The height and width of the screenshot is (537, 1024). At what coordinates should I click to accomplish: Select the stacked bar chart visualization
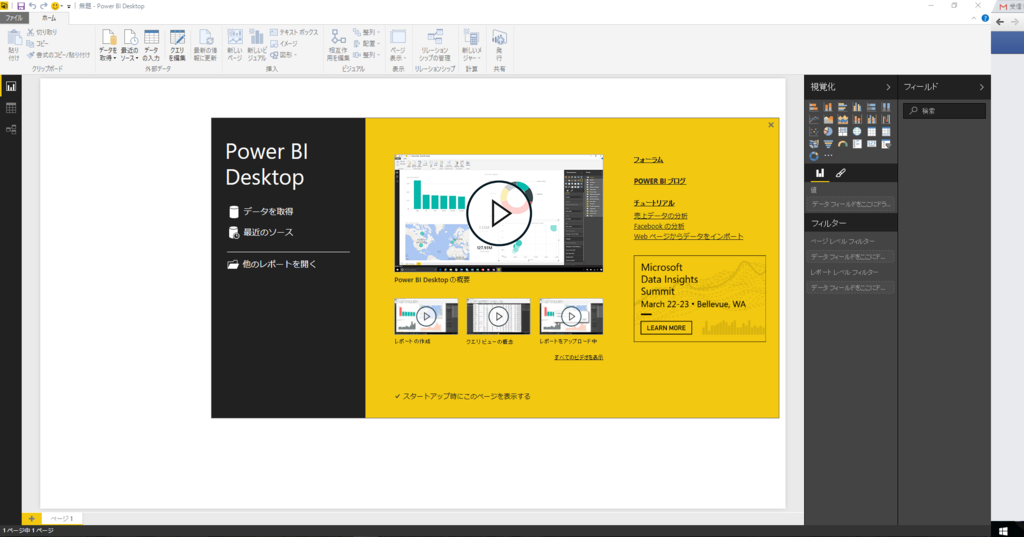pyautogui.click(x=814, y=107)
